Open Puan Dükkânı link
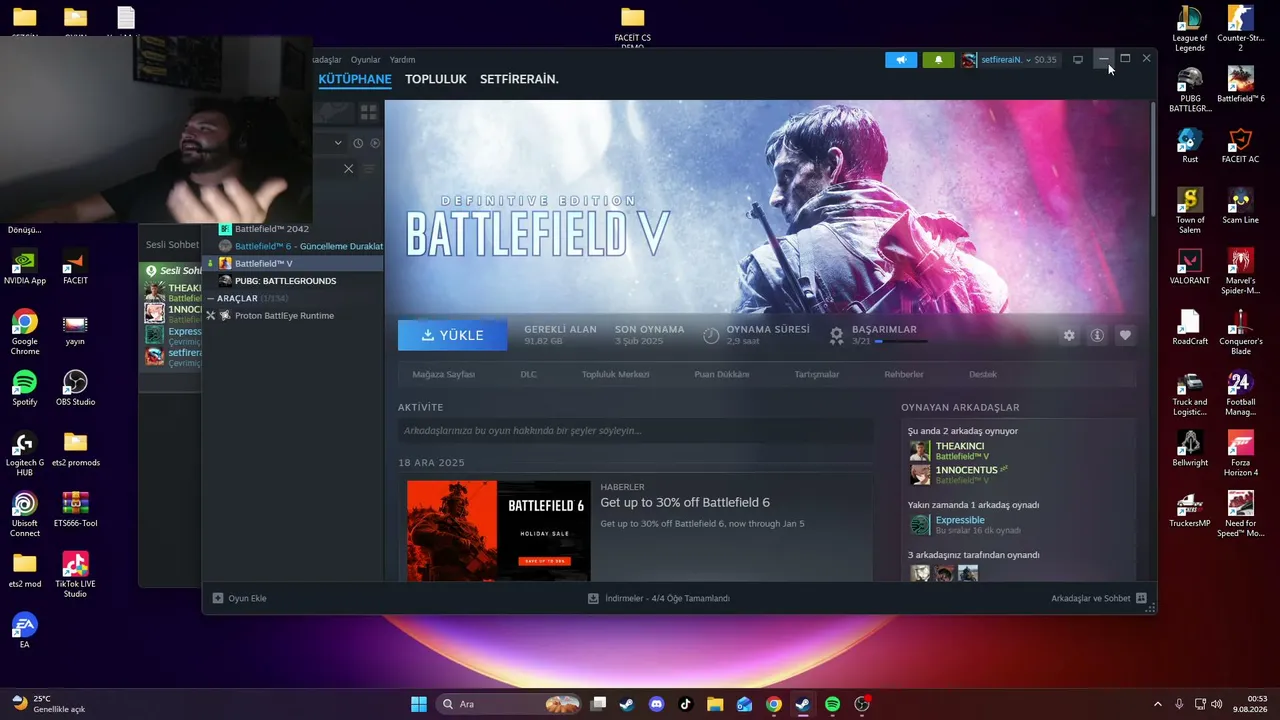 click(721, 374)
